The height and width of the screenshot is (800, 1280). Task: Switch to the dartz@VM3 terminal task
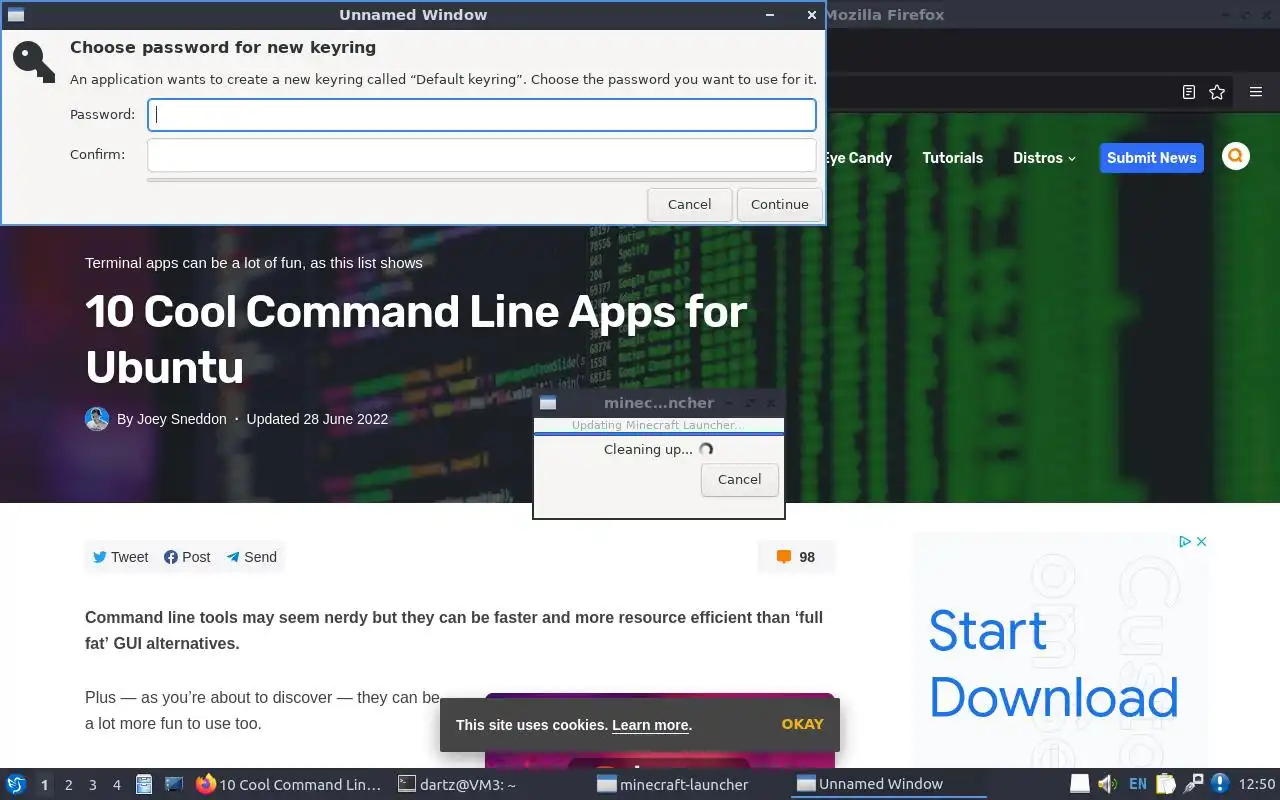click(488, 784)
